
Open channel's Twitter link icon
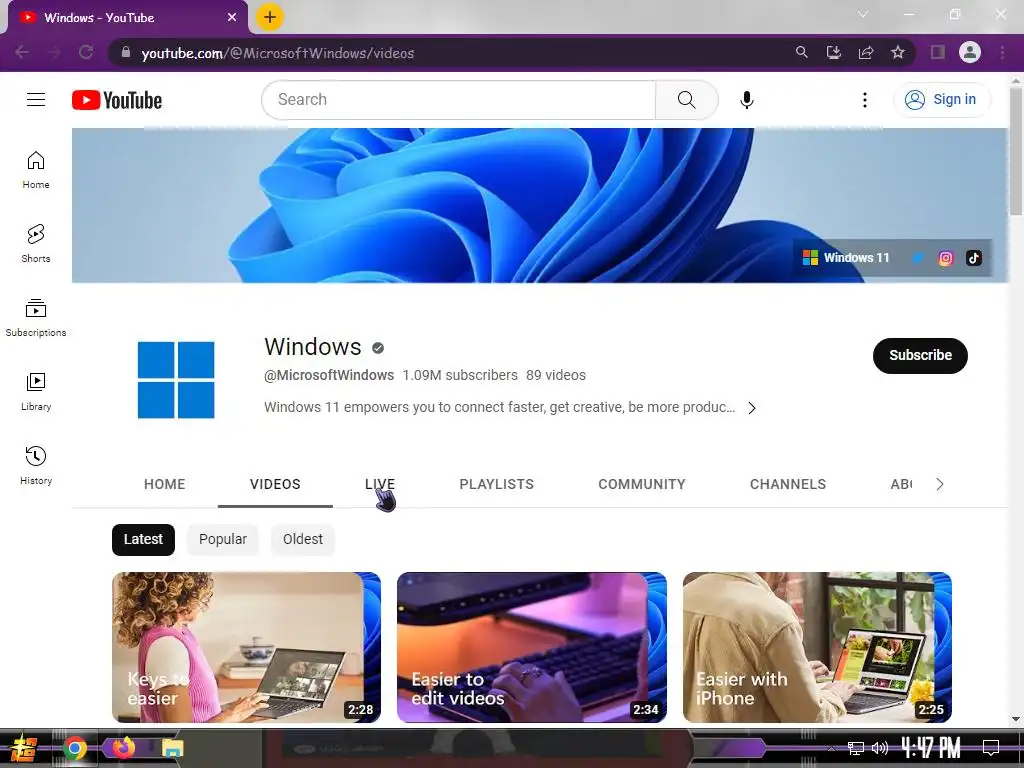pos(918,258)
